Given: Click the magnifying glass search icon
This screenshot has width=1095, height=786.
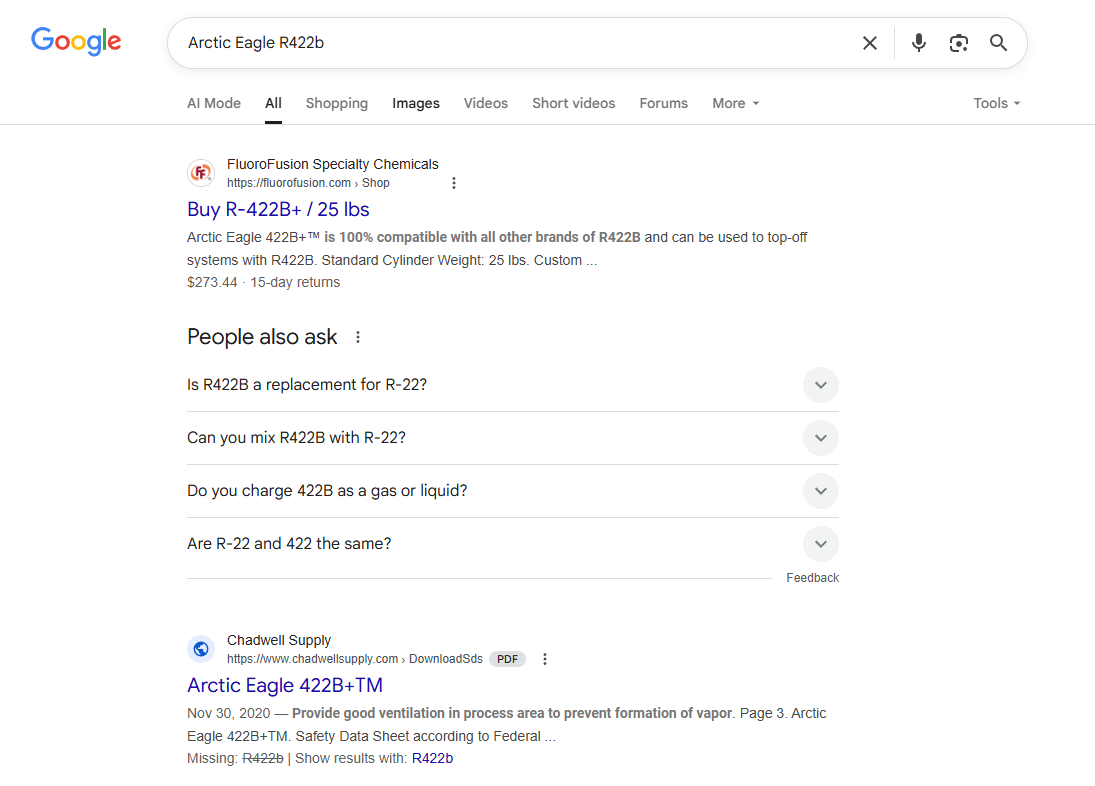Looking at the screenshot, I should (998, 43).
